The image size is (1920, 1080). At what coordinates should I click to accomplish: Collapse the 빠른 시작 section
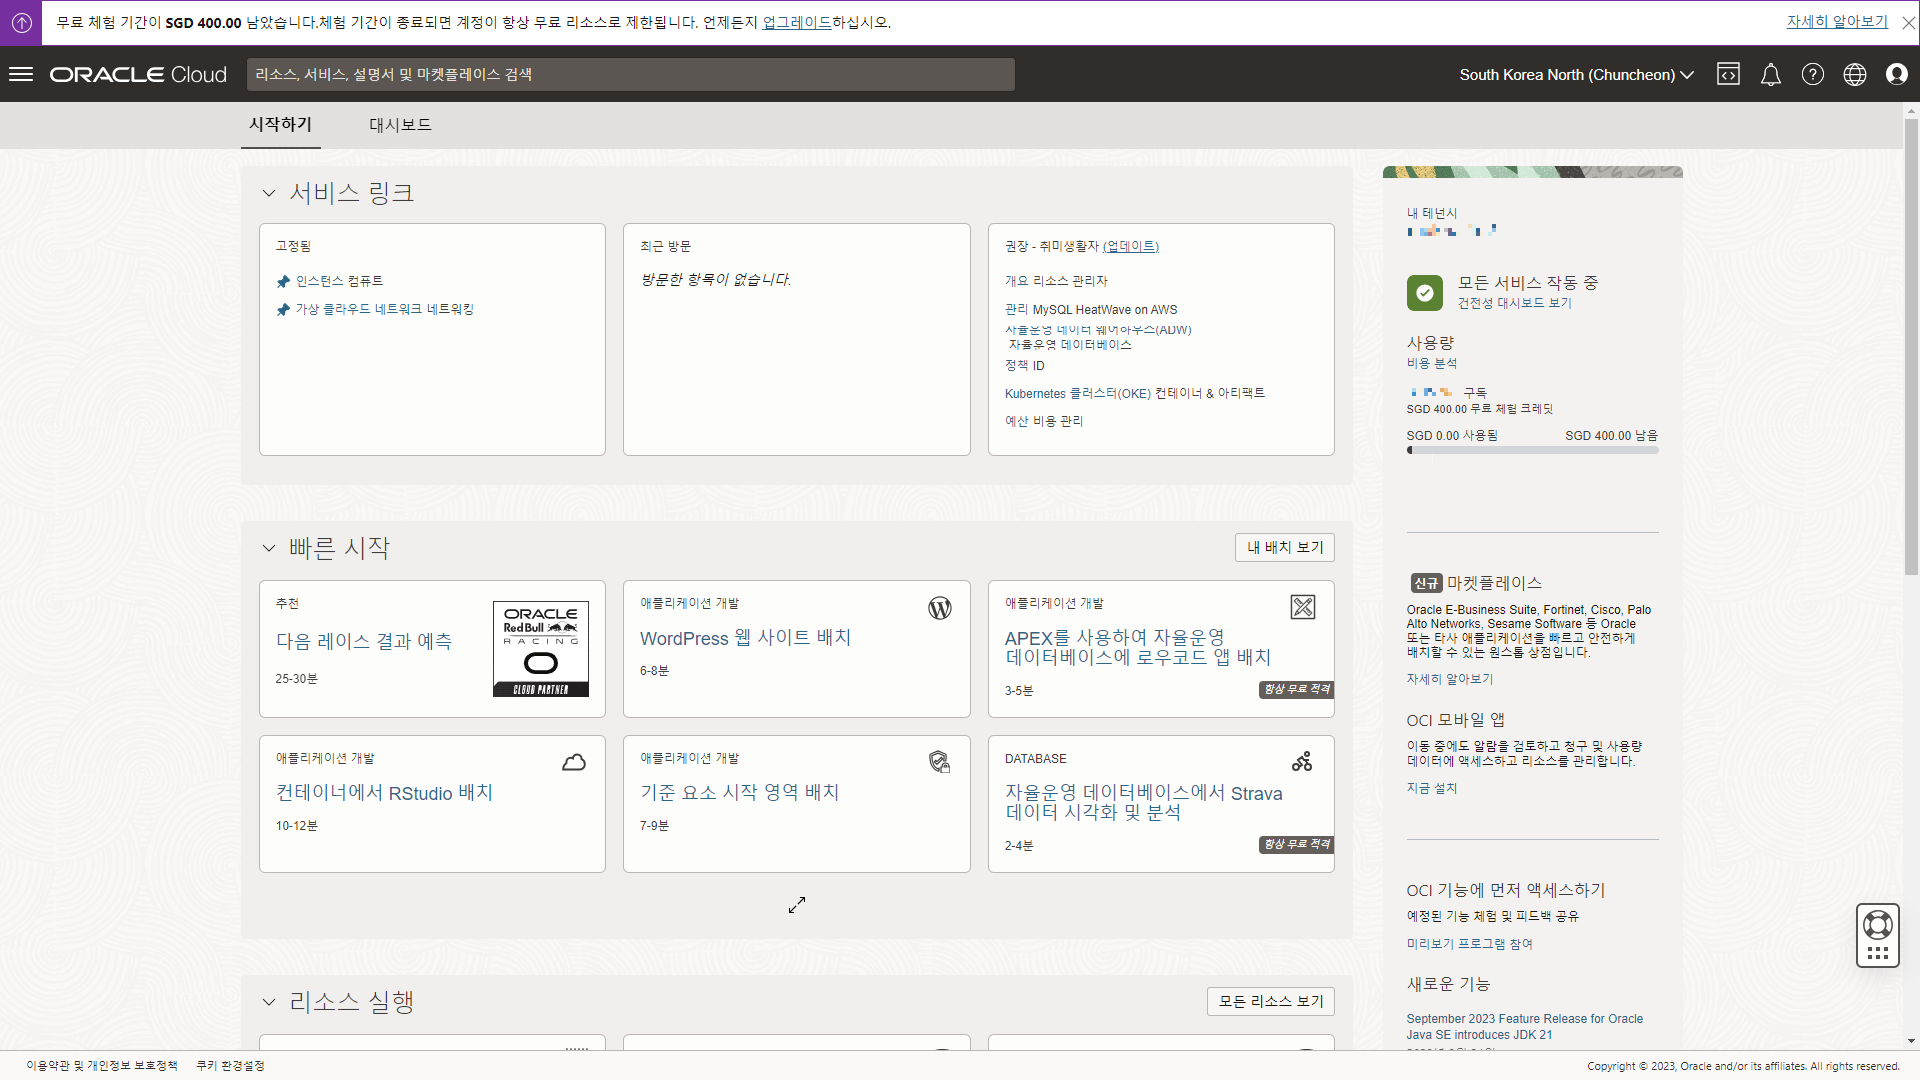268,548
